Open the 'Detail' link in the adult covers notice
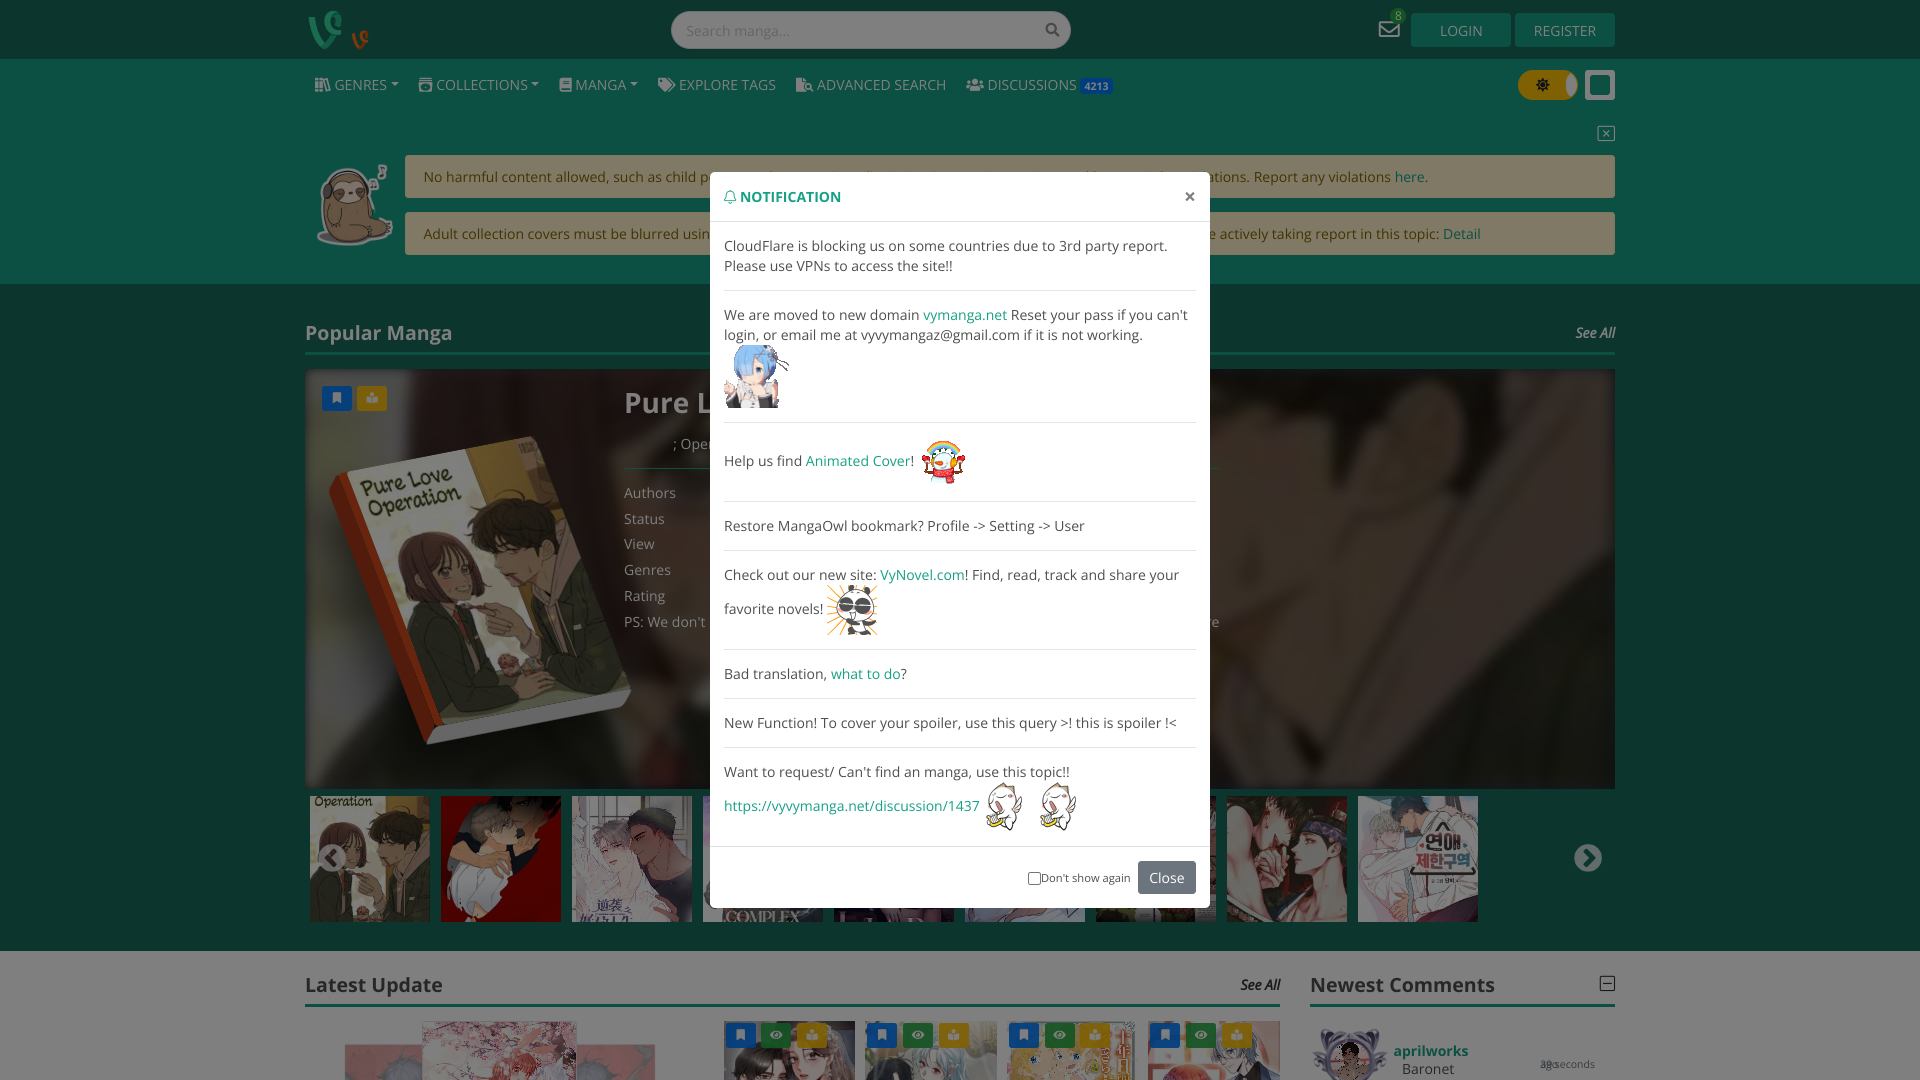1920x1080 pixels. pos(1461,234)
